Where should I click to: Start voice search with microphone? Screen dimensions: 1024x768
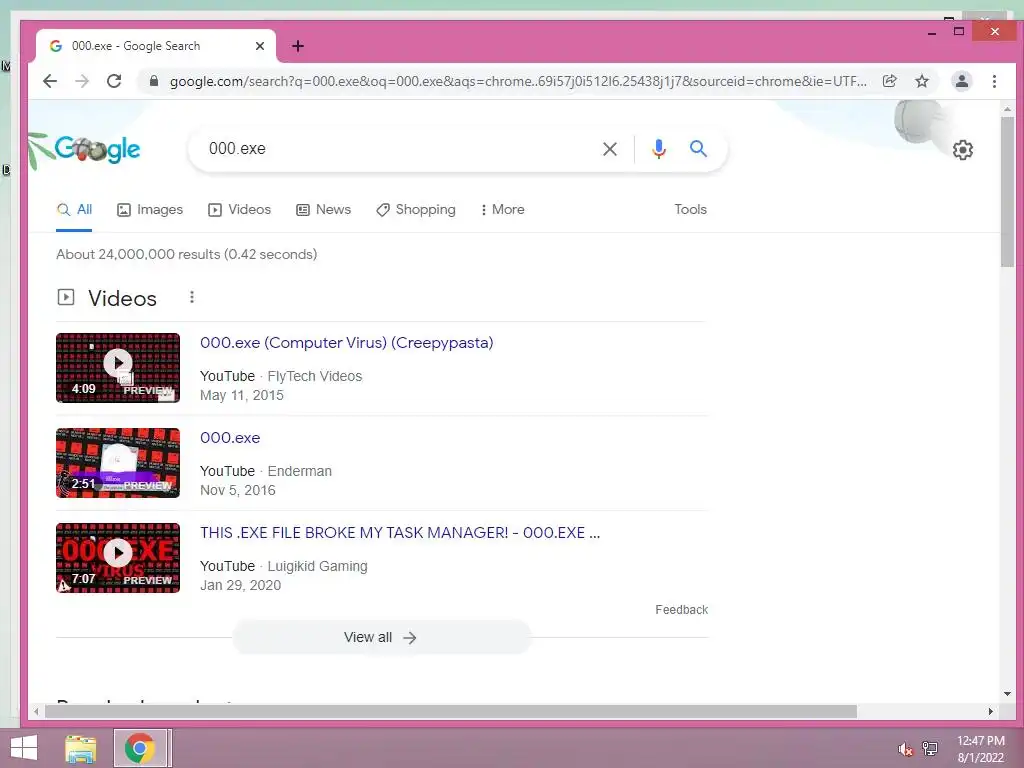(x=659, y=149)
